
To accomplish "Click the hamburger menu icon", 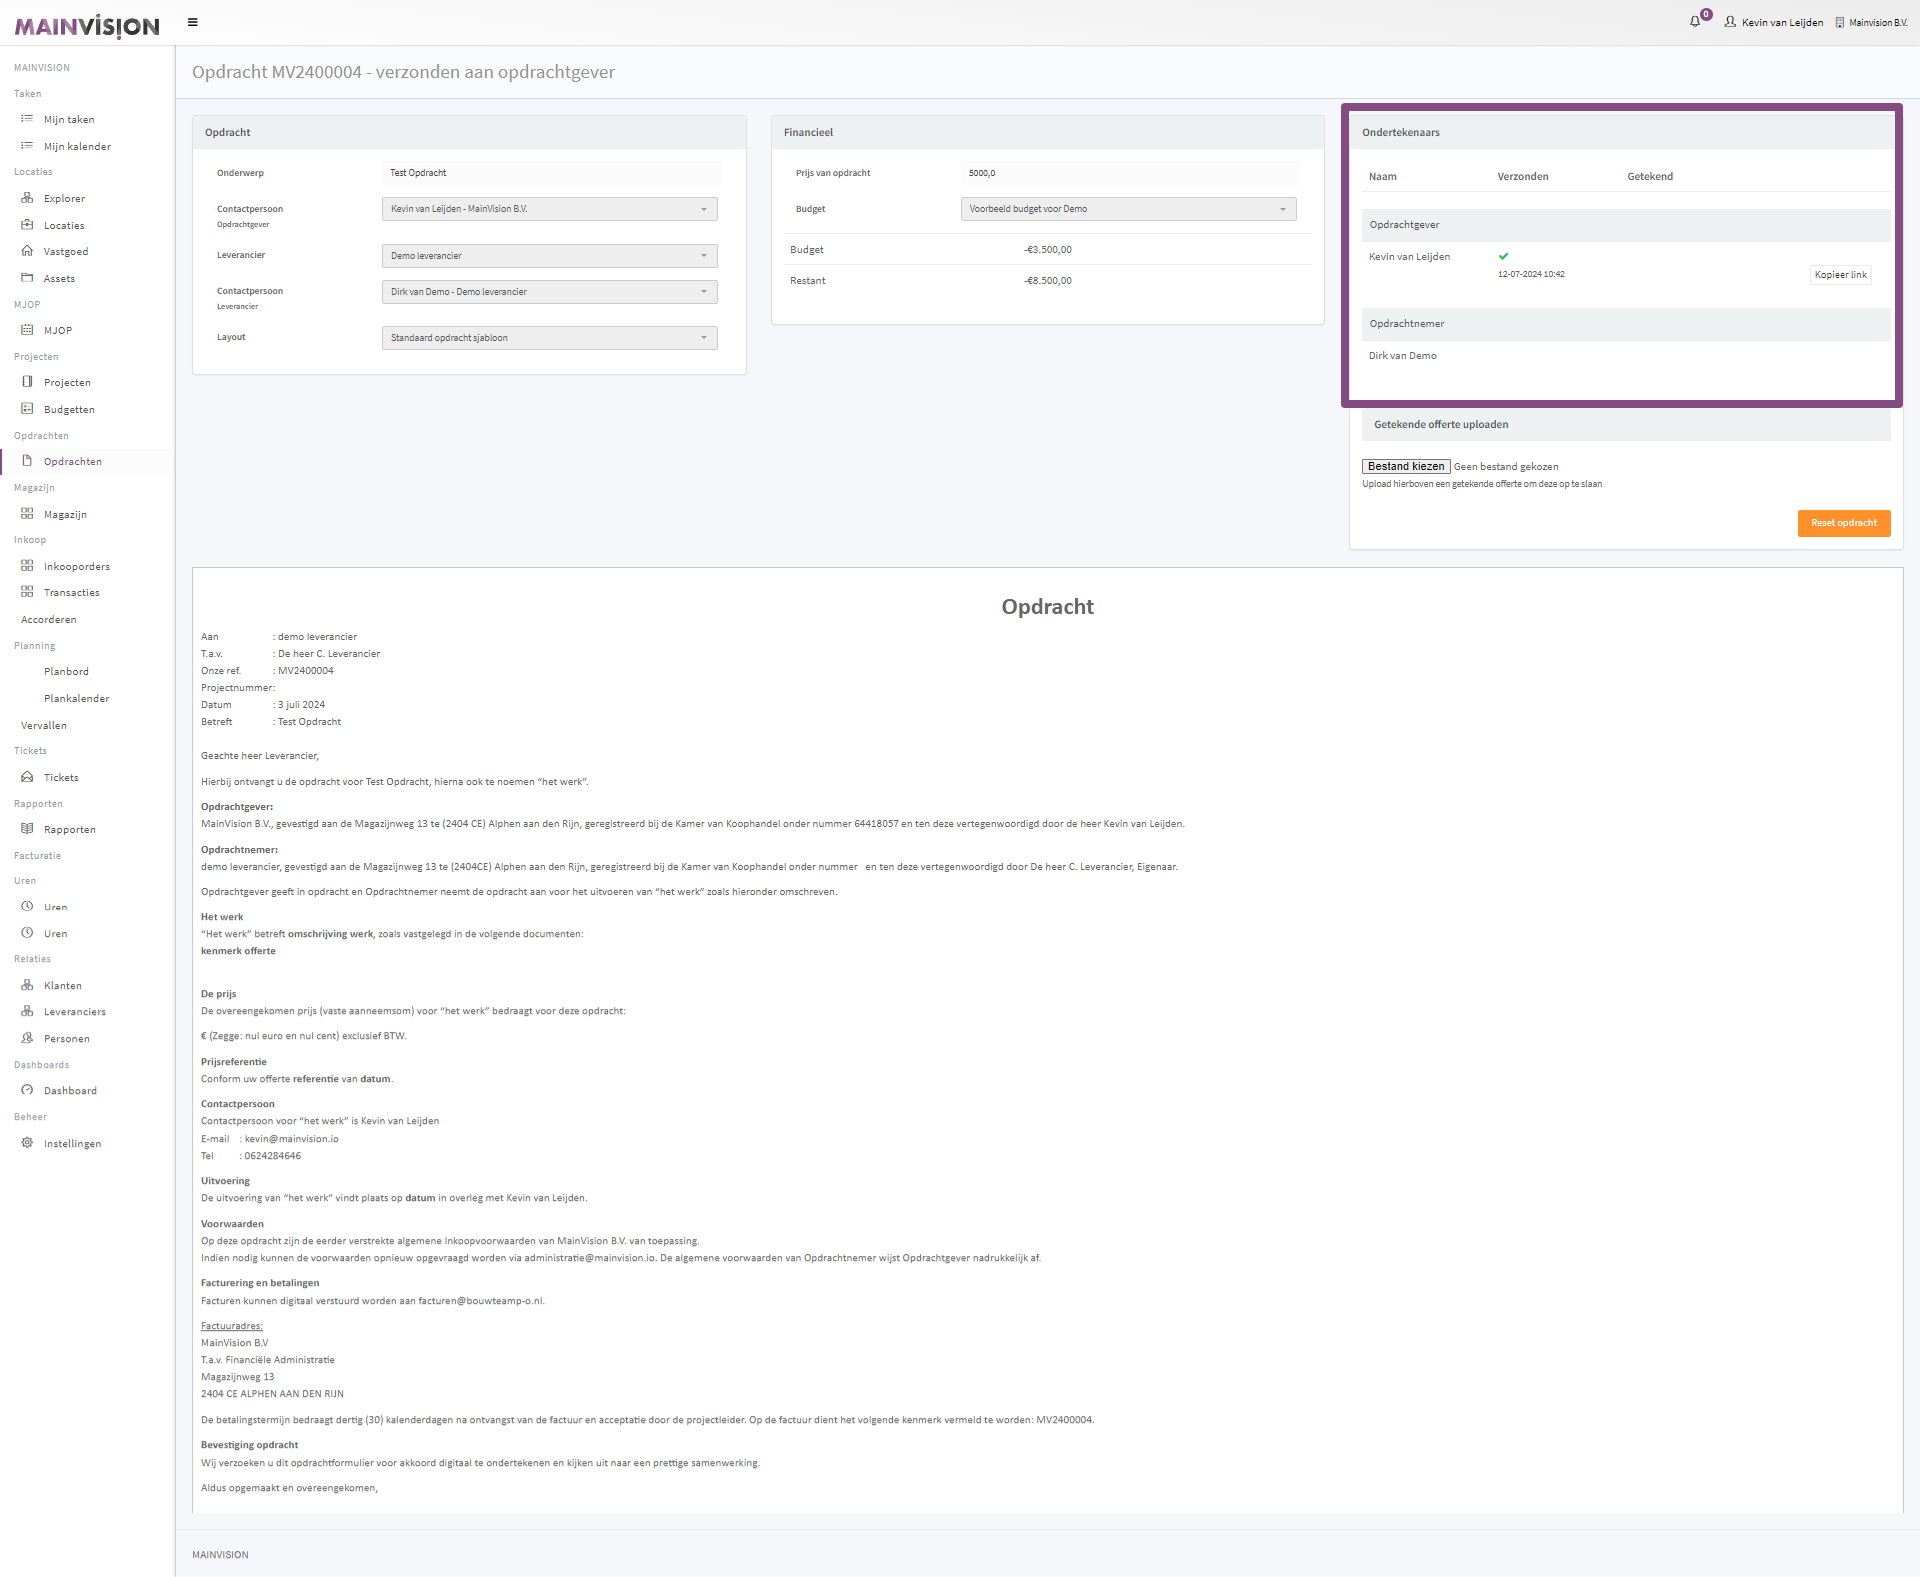I will [x=193, y=22].
